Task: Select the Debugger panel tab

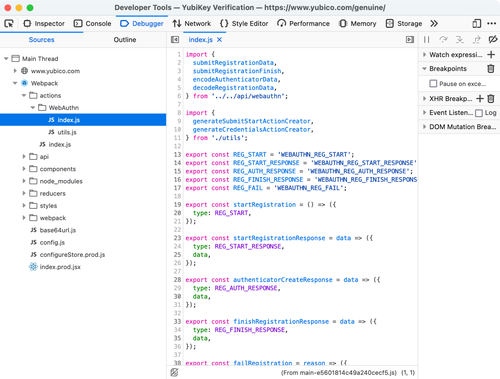Action: tap(142, 24)
